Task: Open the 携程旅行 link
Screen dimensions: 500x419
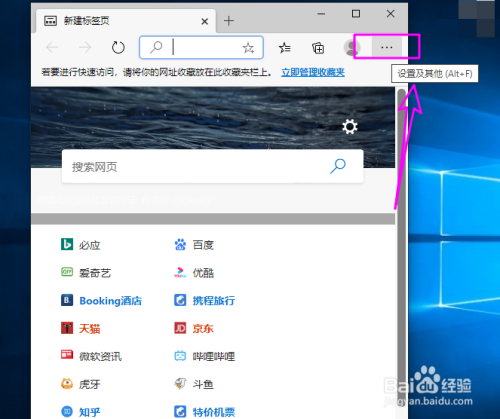Action: [x=214, y=301]
